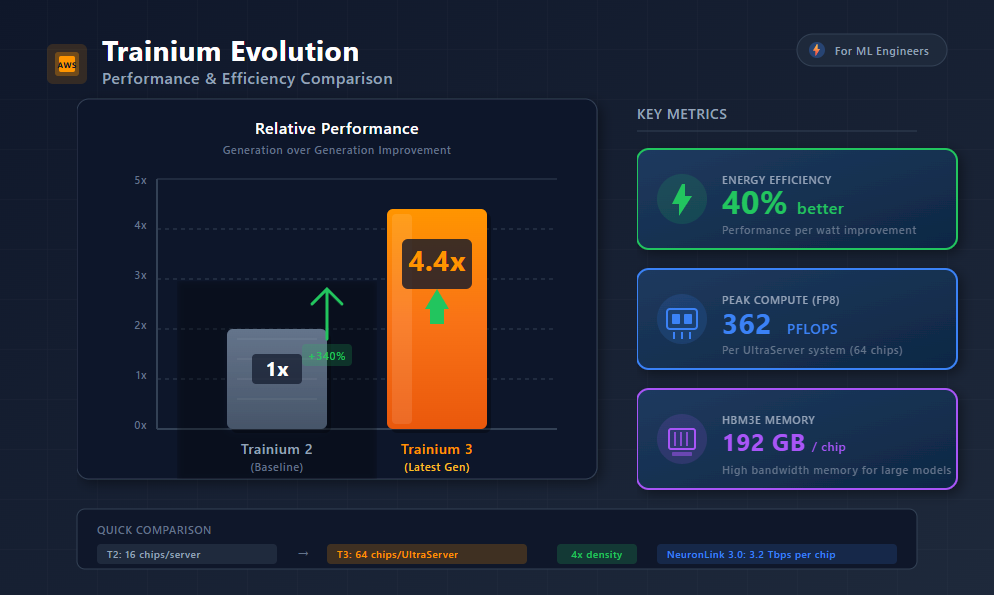Image resolution: width=994 pixels, height=595 pixels.
Task: Click the Trainium 3 axis label
Action: click(437, 449)
